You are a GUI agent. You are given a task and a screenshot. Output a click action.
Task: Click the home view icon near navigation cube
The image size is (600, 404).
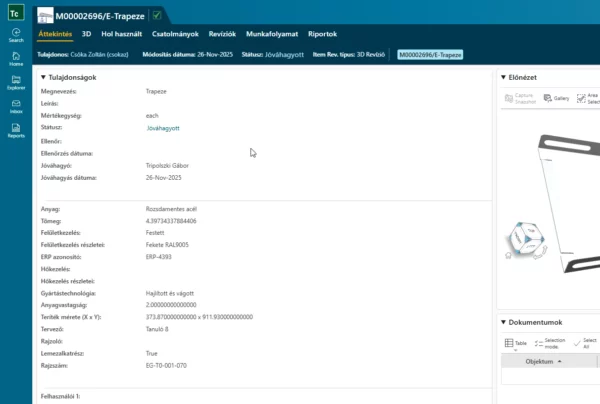508,255
